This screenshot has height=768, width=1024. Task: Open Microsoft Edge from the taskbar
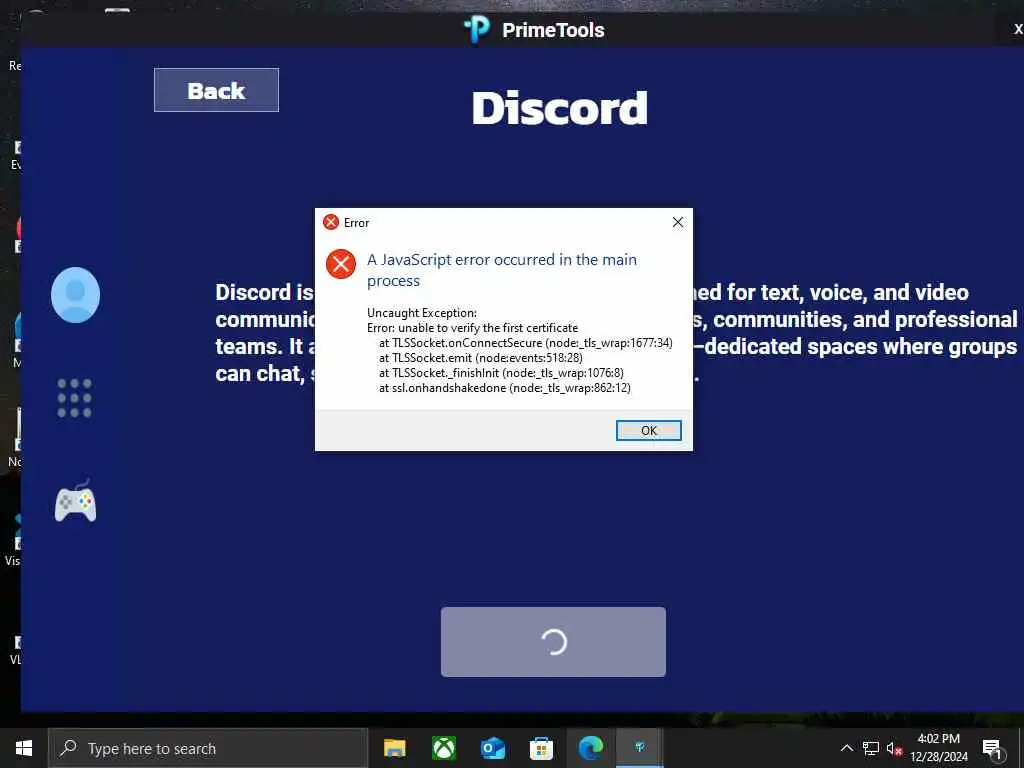590,748
